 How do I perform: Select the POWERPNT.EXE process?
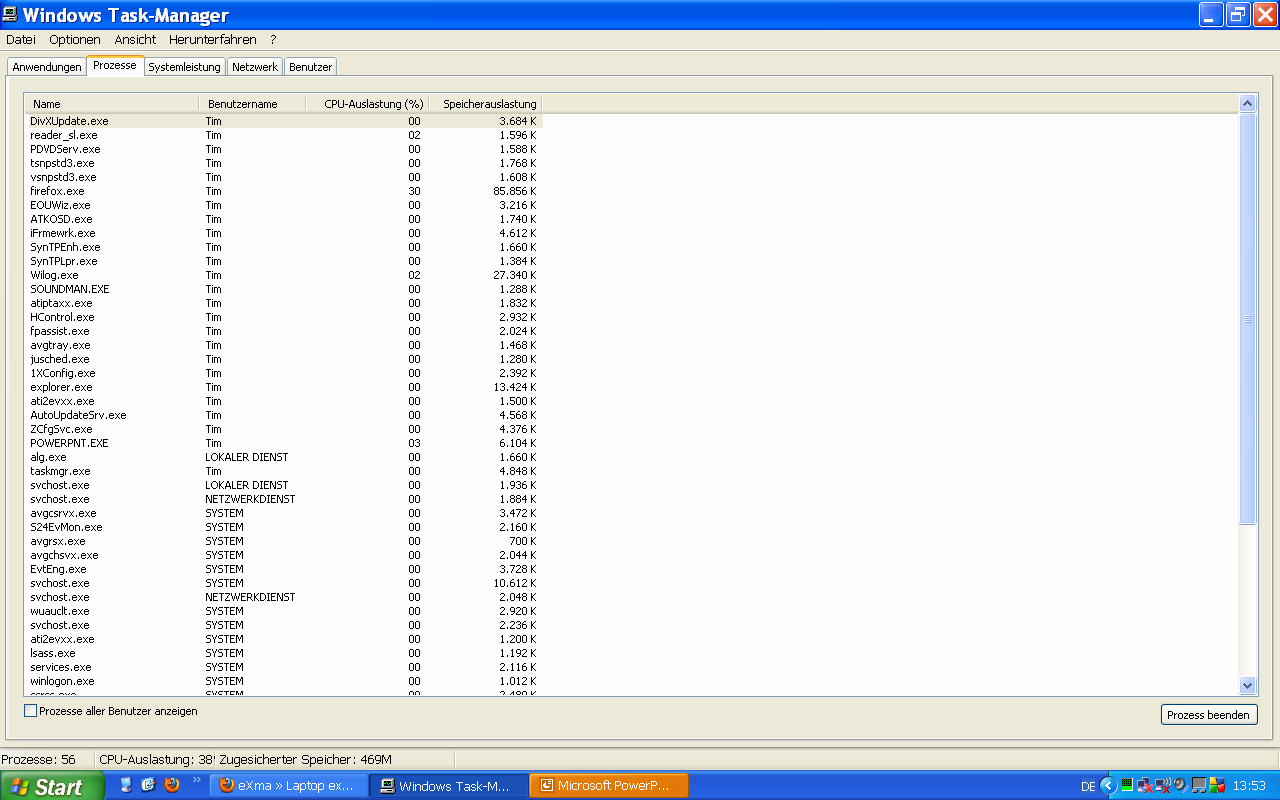[x=283, y=443]
